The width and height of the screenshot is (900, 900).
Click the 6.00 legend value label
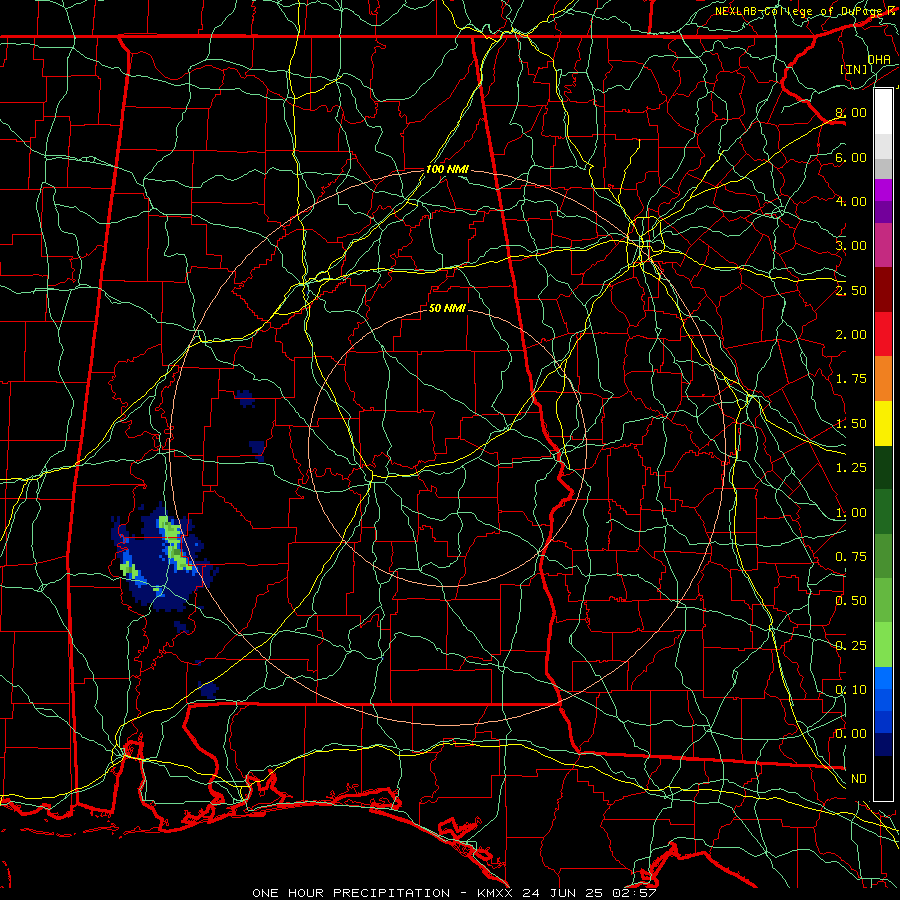tap(851, 157)
